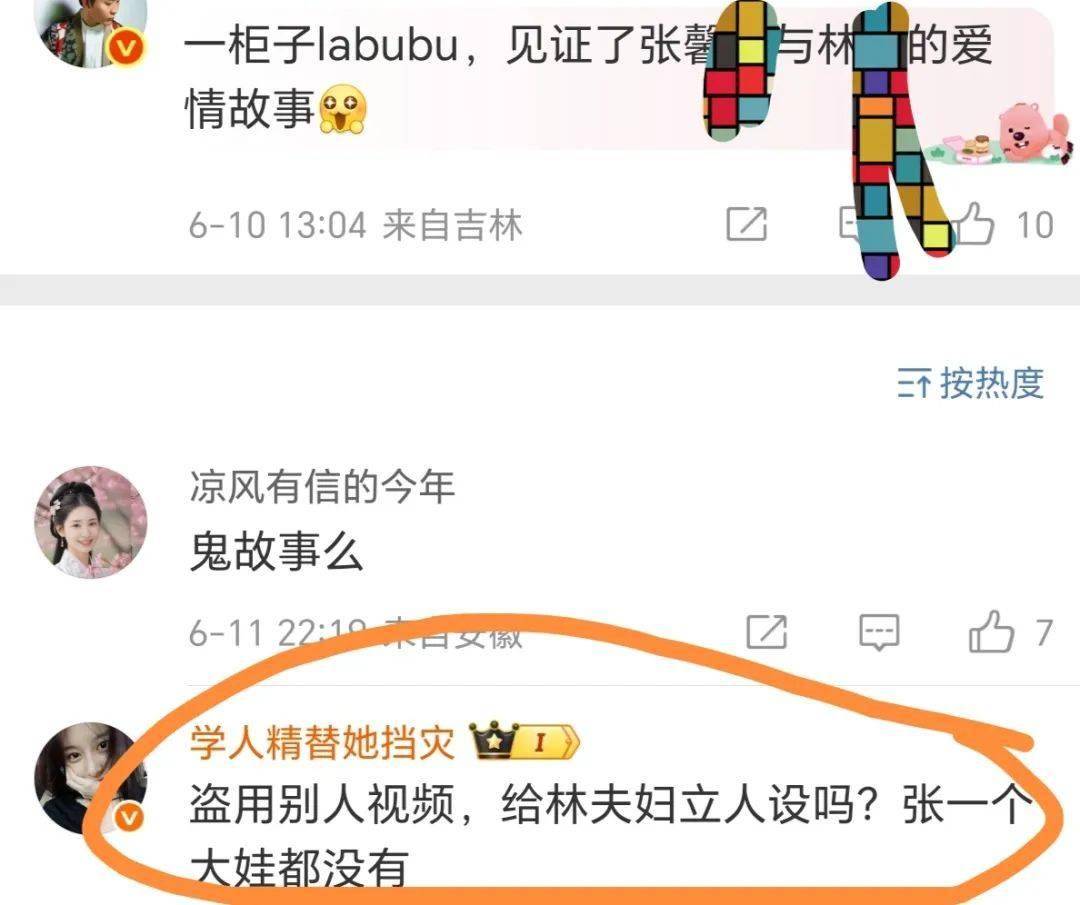Tap the comment text 鬼故事么
This screenshot has height=905, width=1080.
pyautogui.click(x=276, y=552)
